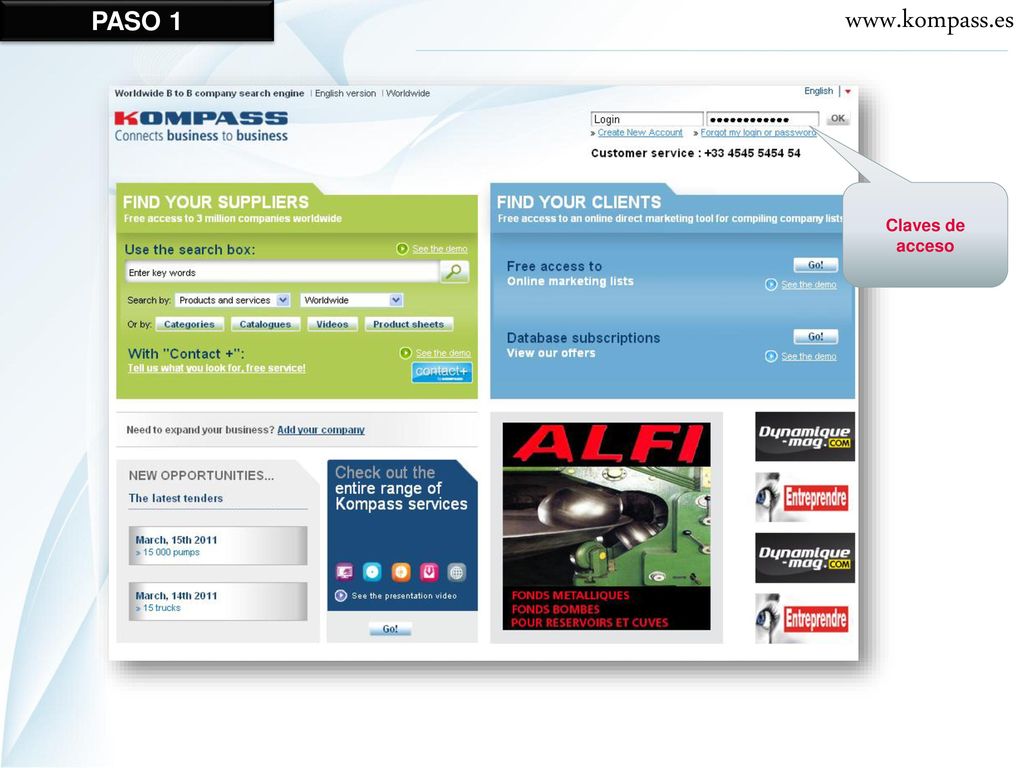Open the Product sheets tab button
Screen dimensions: 1024x768
(409, 324)
